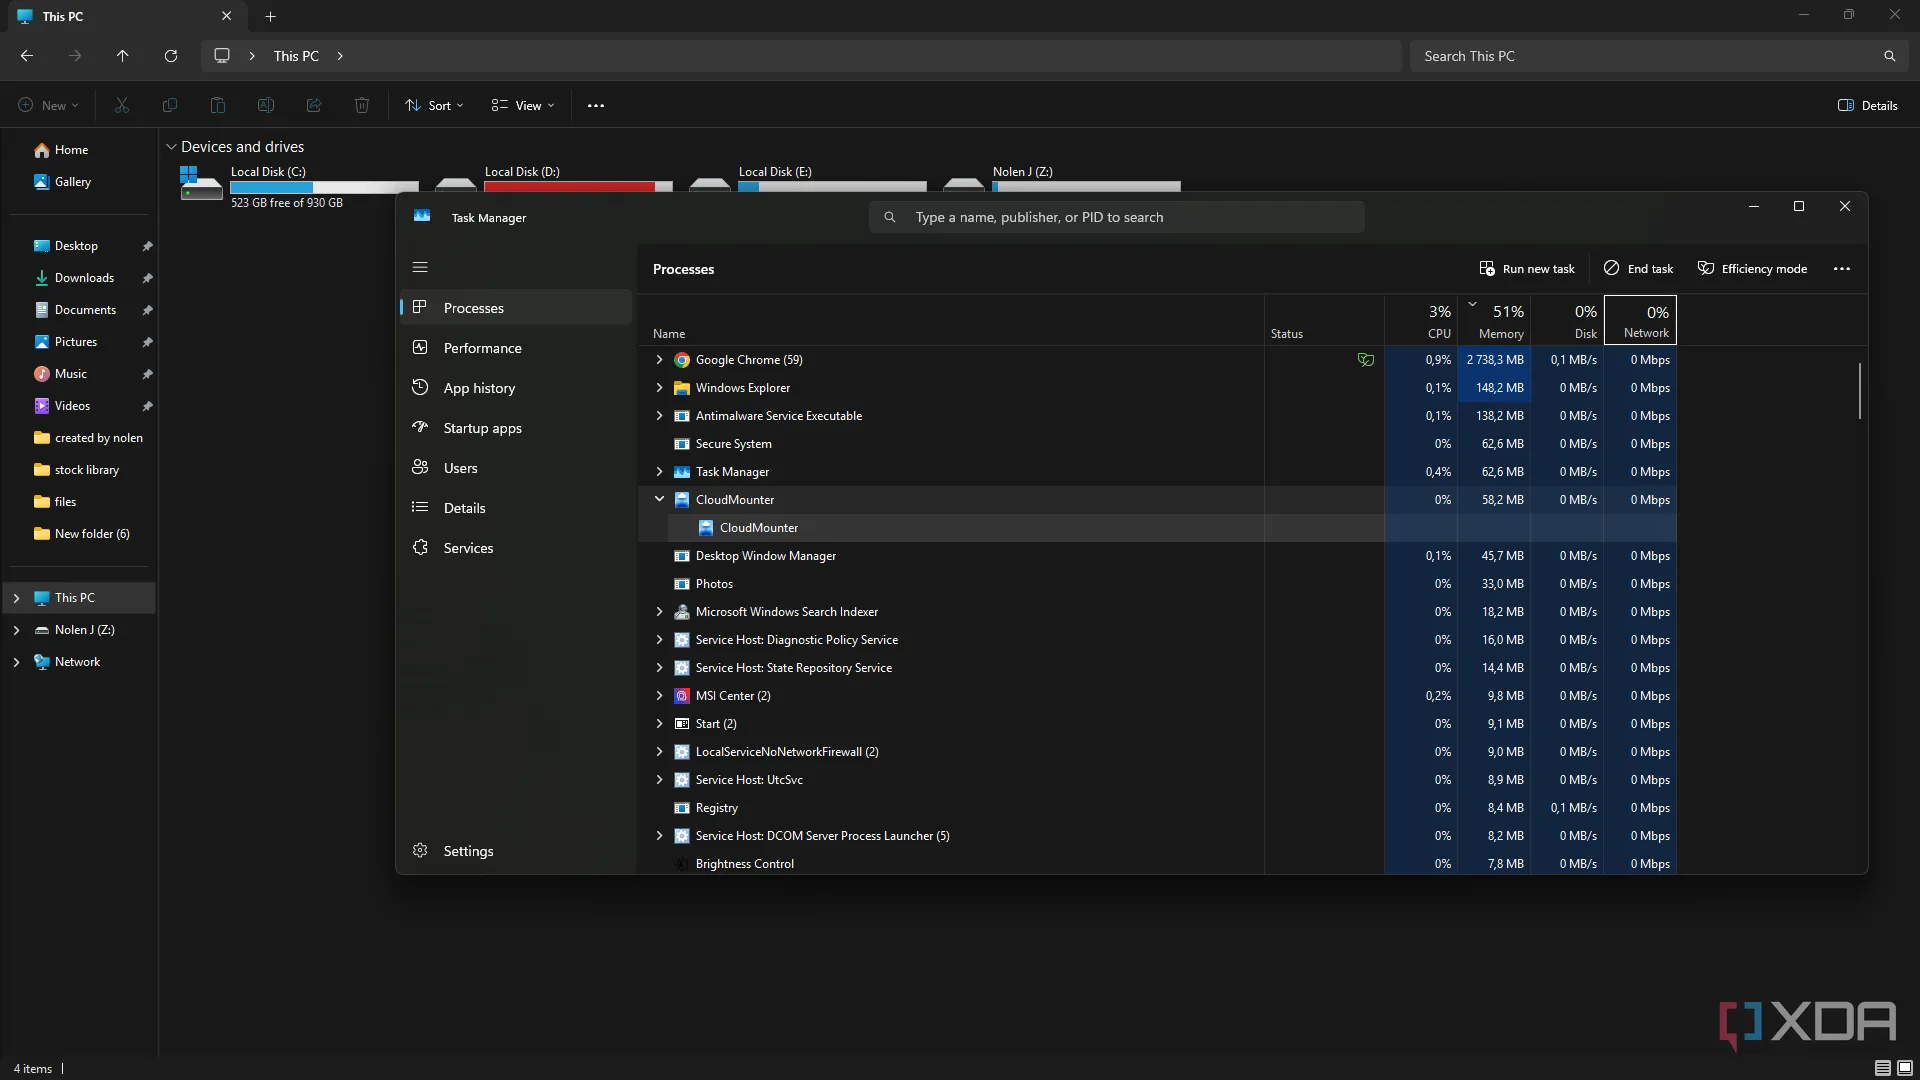Screen dimensions: 1920x1080
Task: Go up one folder level in Explorer
Action: pyautogui.click(x=123, y=56)
